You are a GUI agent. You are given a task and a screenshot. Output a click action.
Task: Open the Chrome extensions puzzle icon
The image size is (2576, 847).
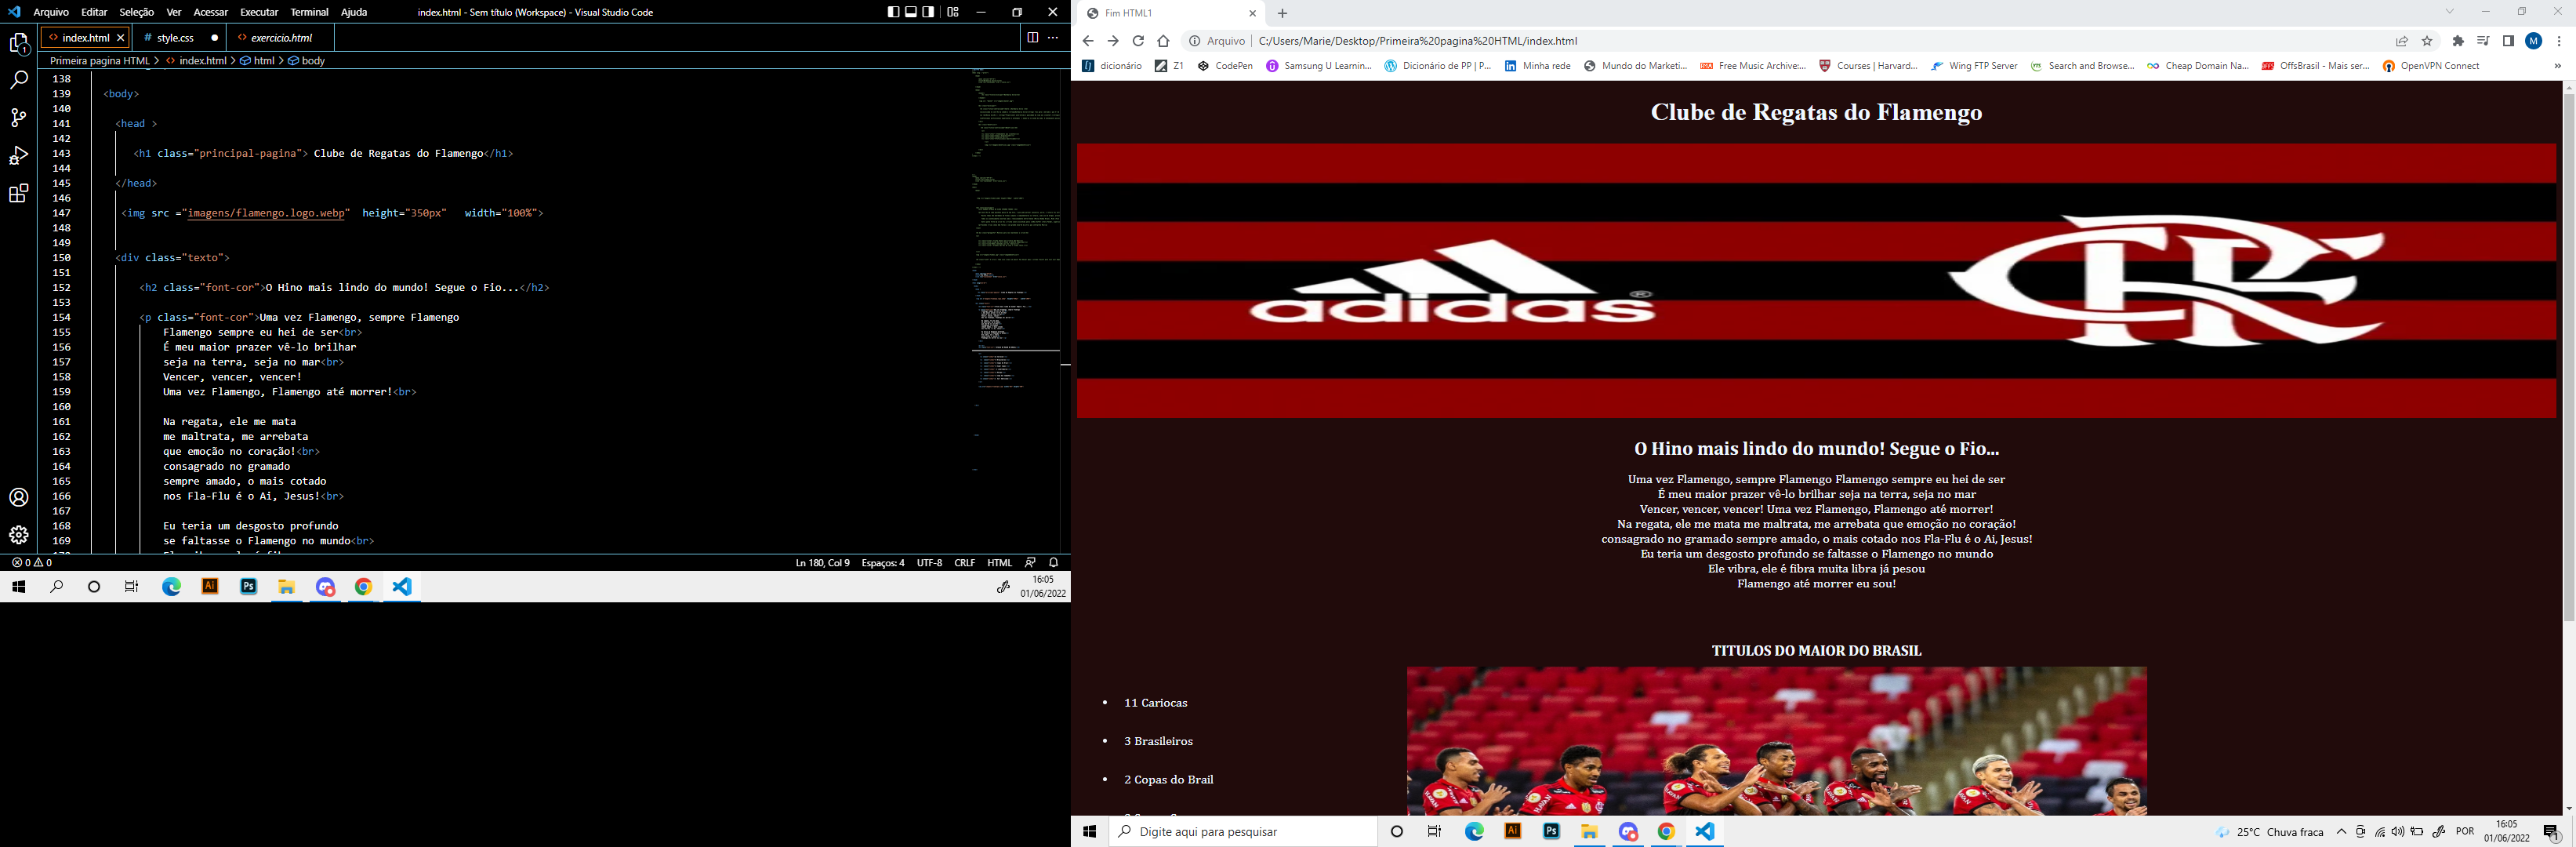2459,41
